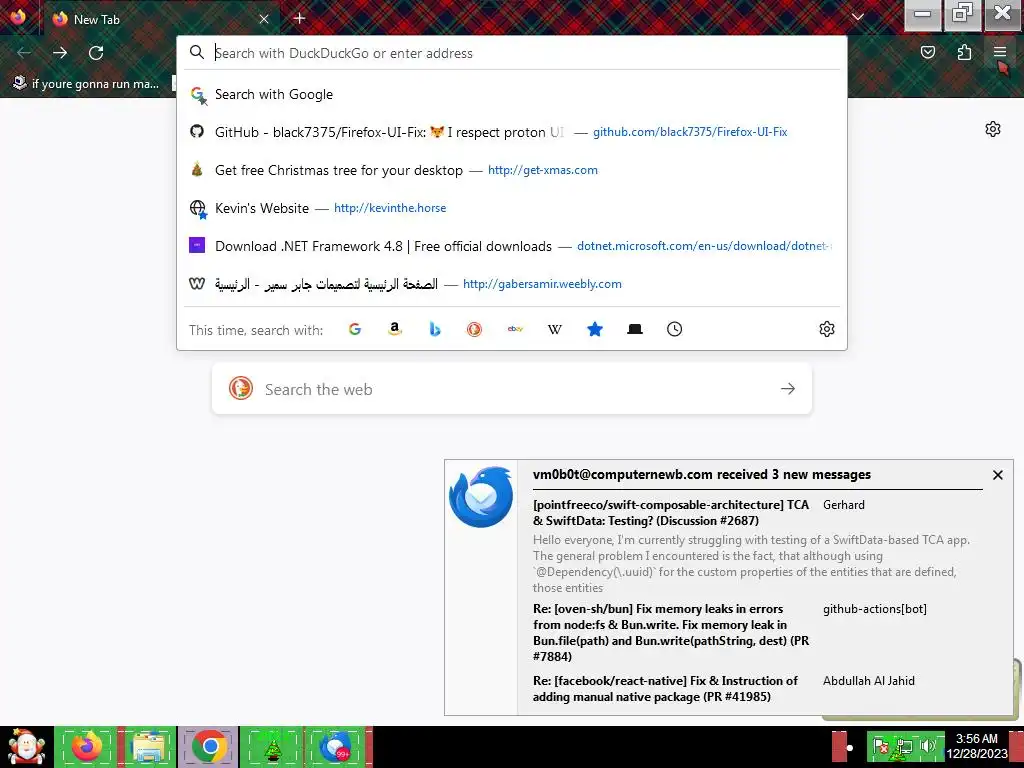Open the Firefox hamburger menu
Image resolution: width=1024 pixels, height=768 pixels.
click(1000, 52)
